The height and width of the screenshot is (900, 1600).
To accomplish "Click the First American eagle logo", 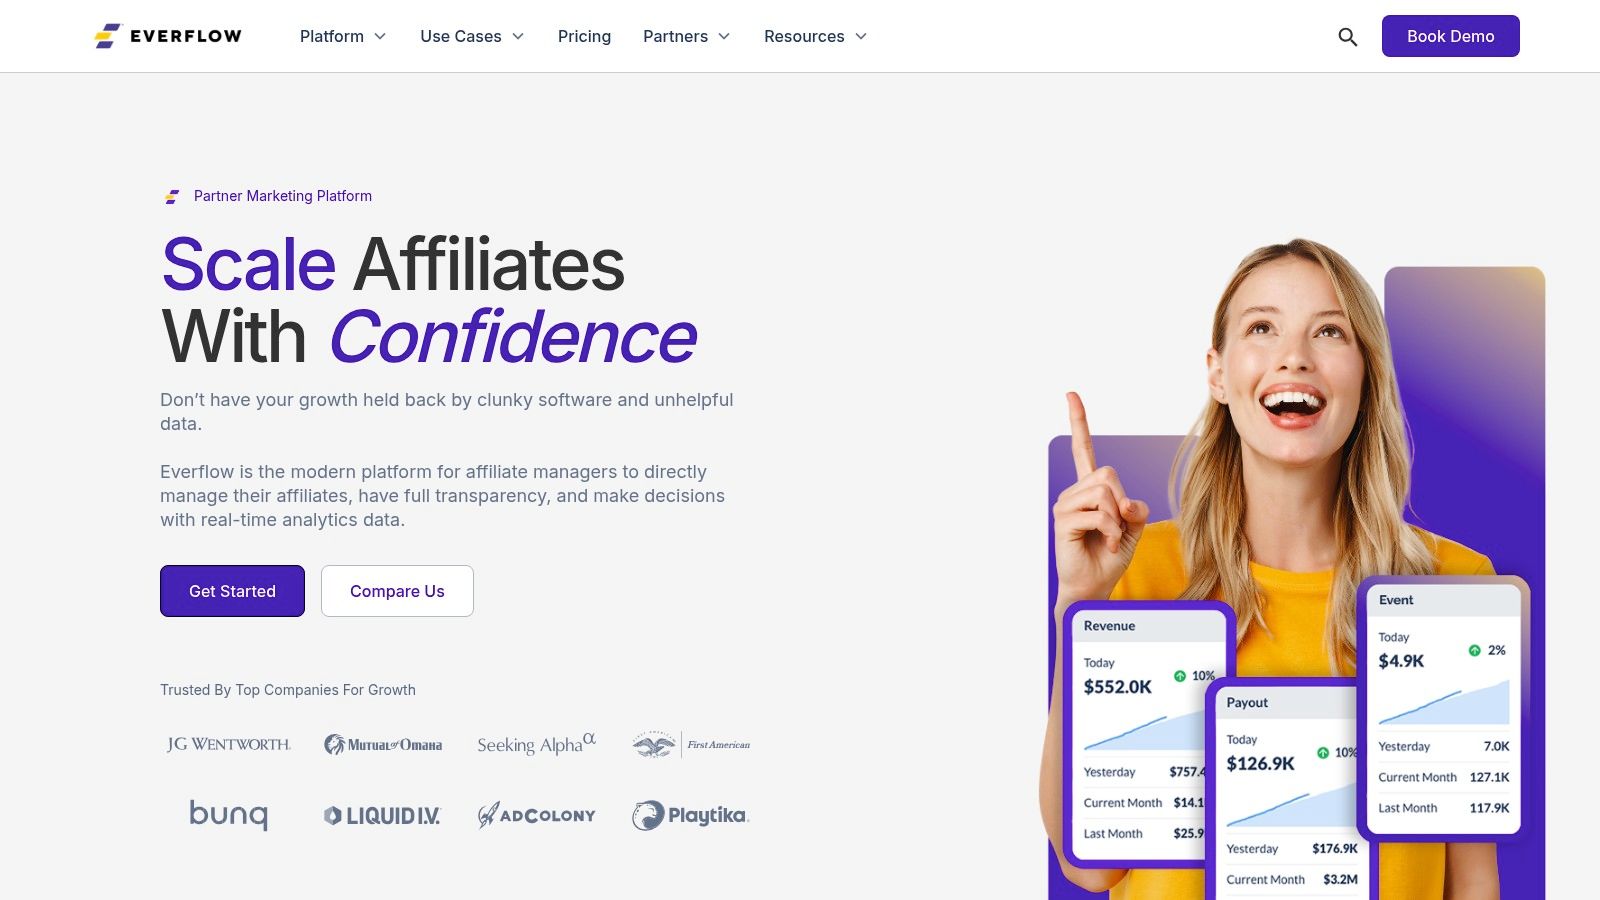I will tap(691, 744).
